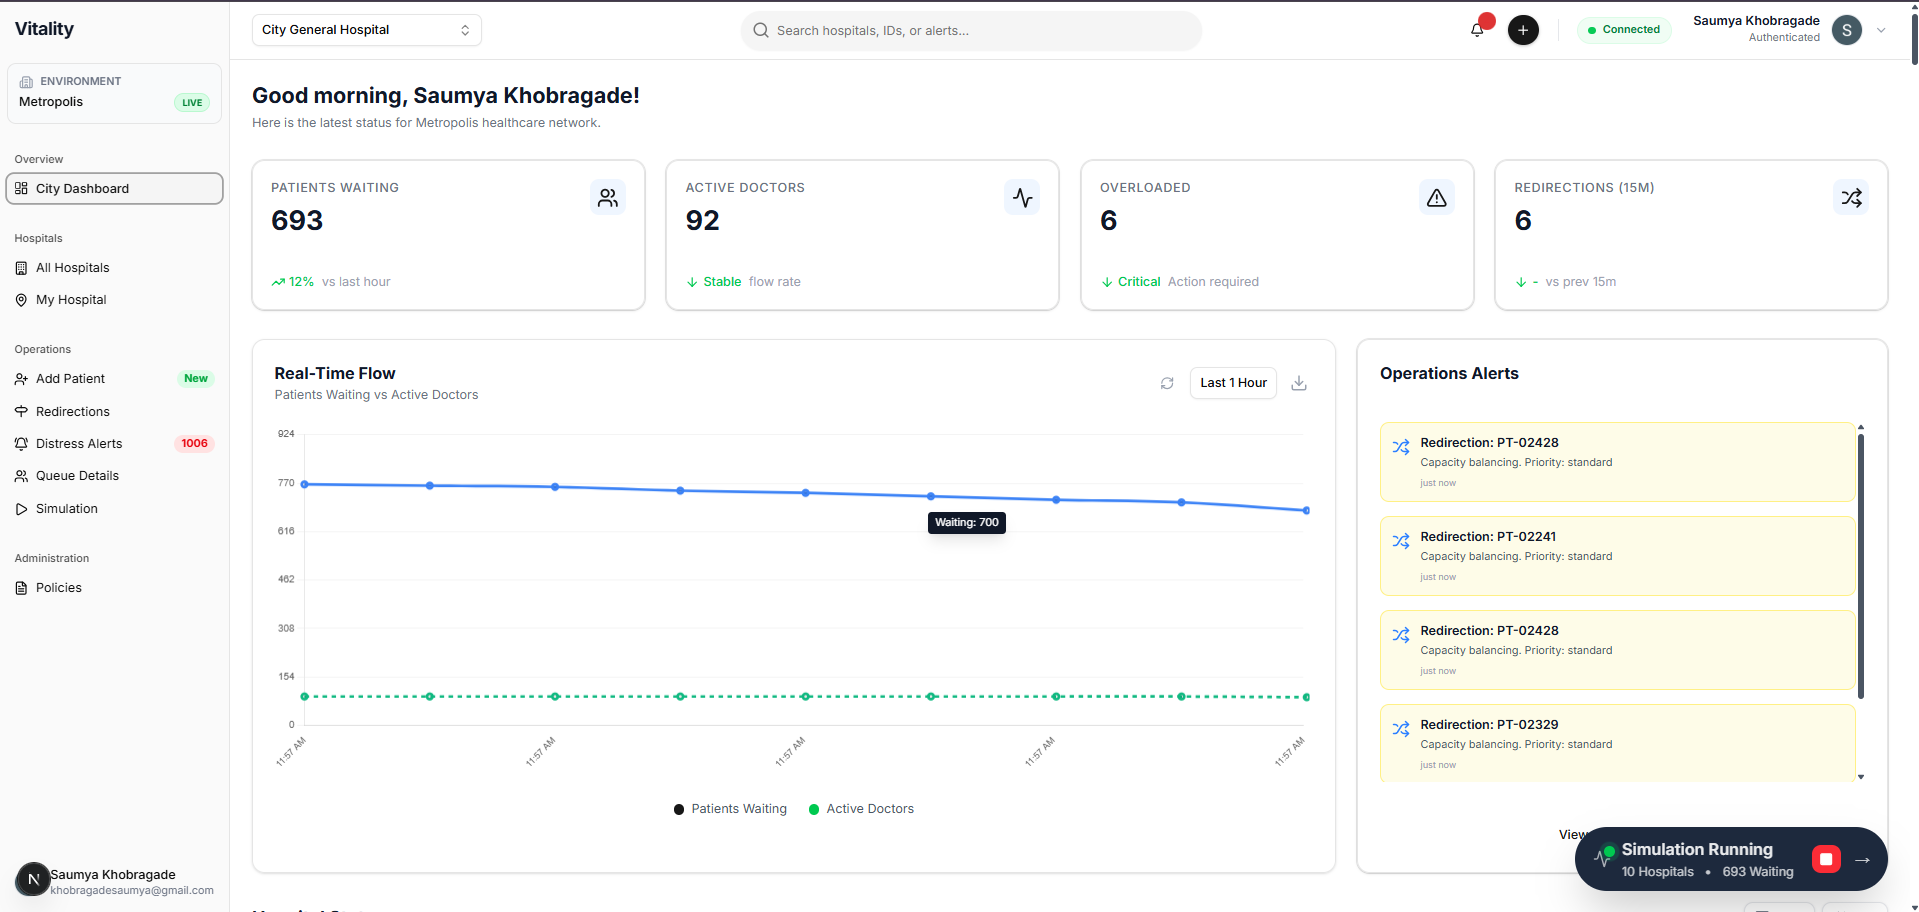The width and height of the screenshot is (1919, 912).
Task: Open the Add Patient page
Action: point(70,379)
